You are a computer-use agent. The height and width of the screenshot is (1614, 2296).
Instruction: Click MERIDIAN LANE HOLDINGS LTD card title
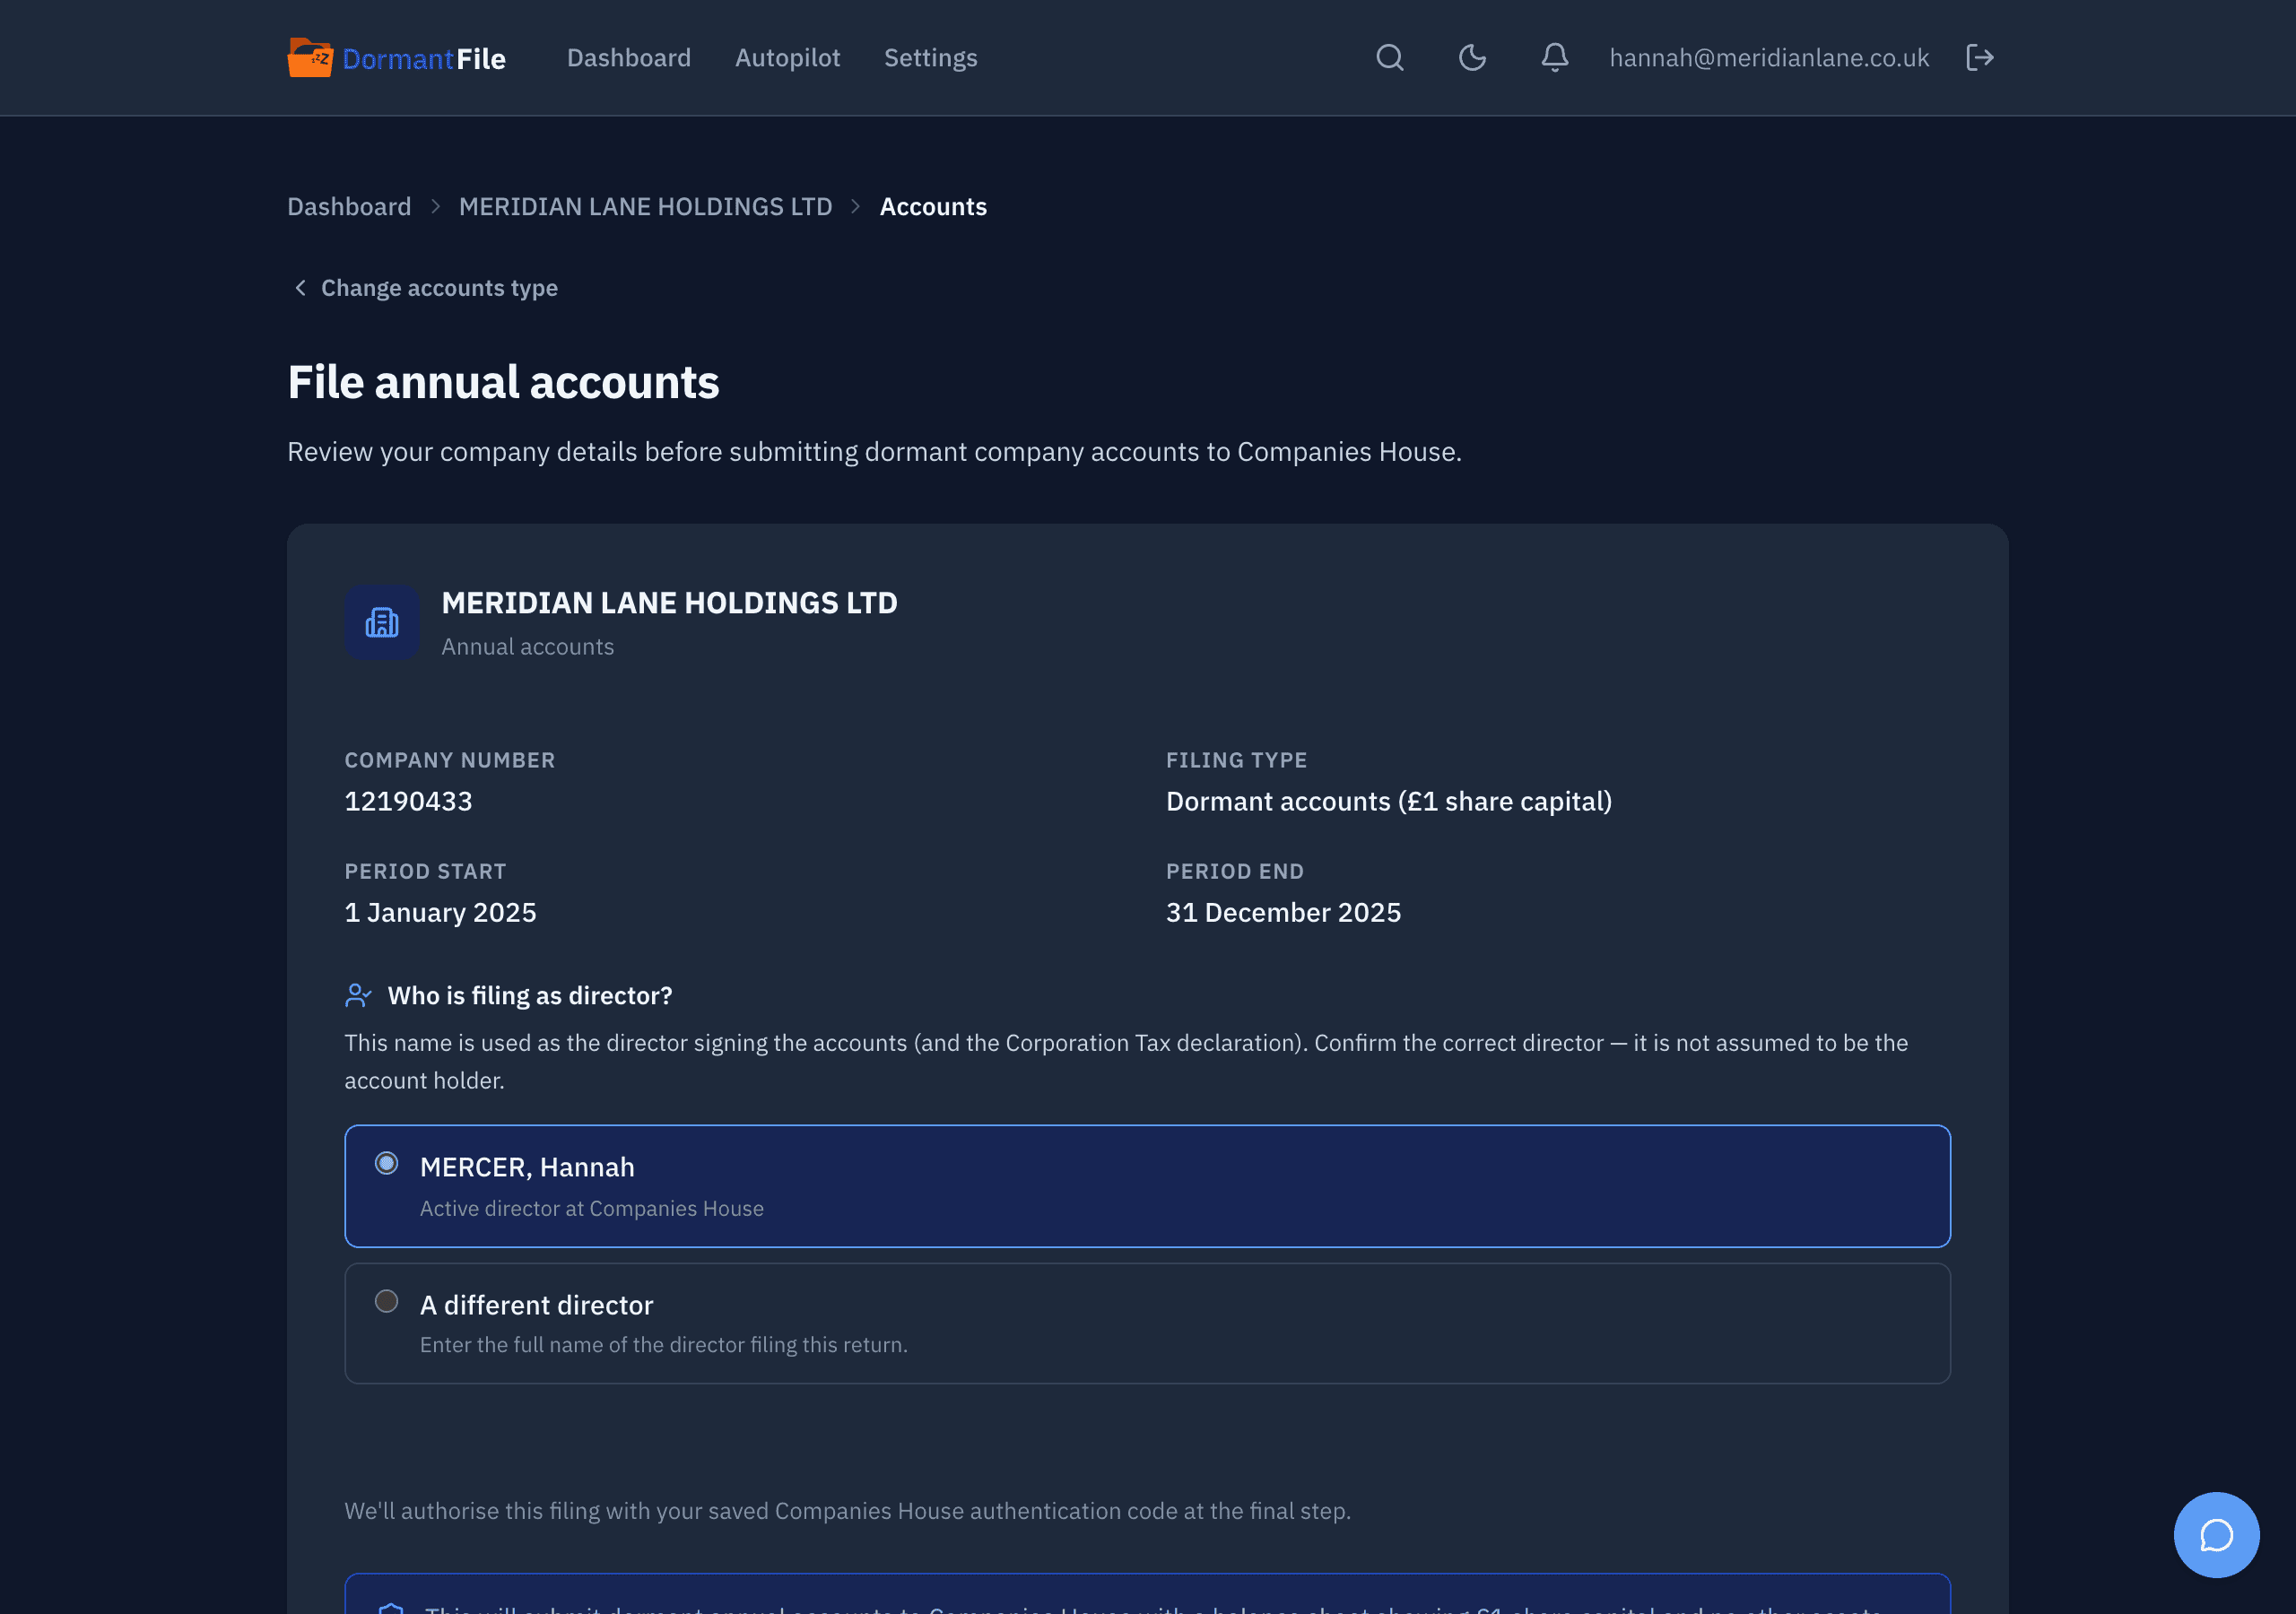coord(669,603)
